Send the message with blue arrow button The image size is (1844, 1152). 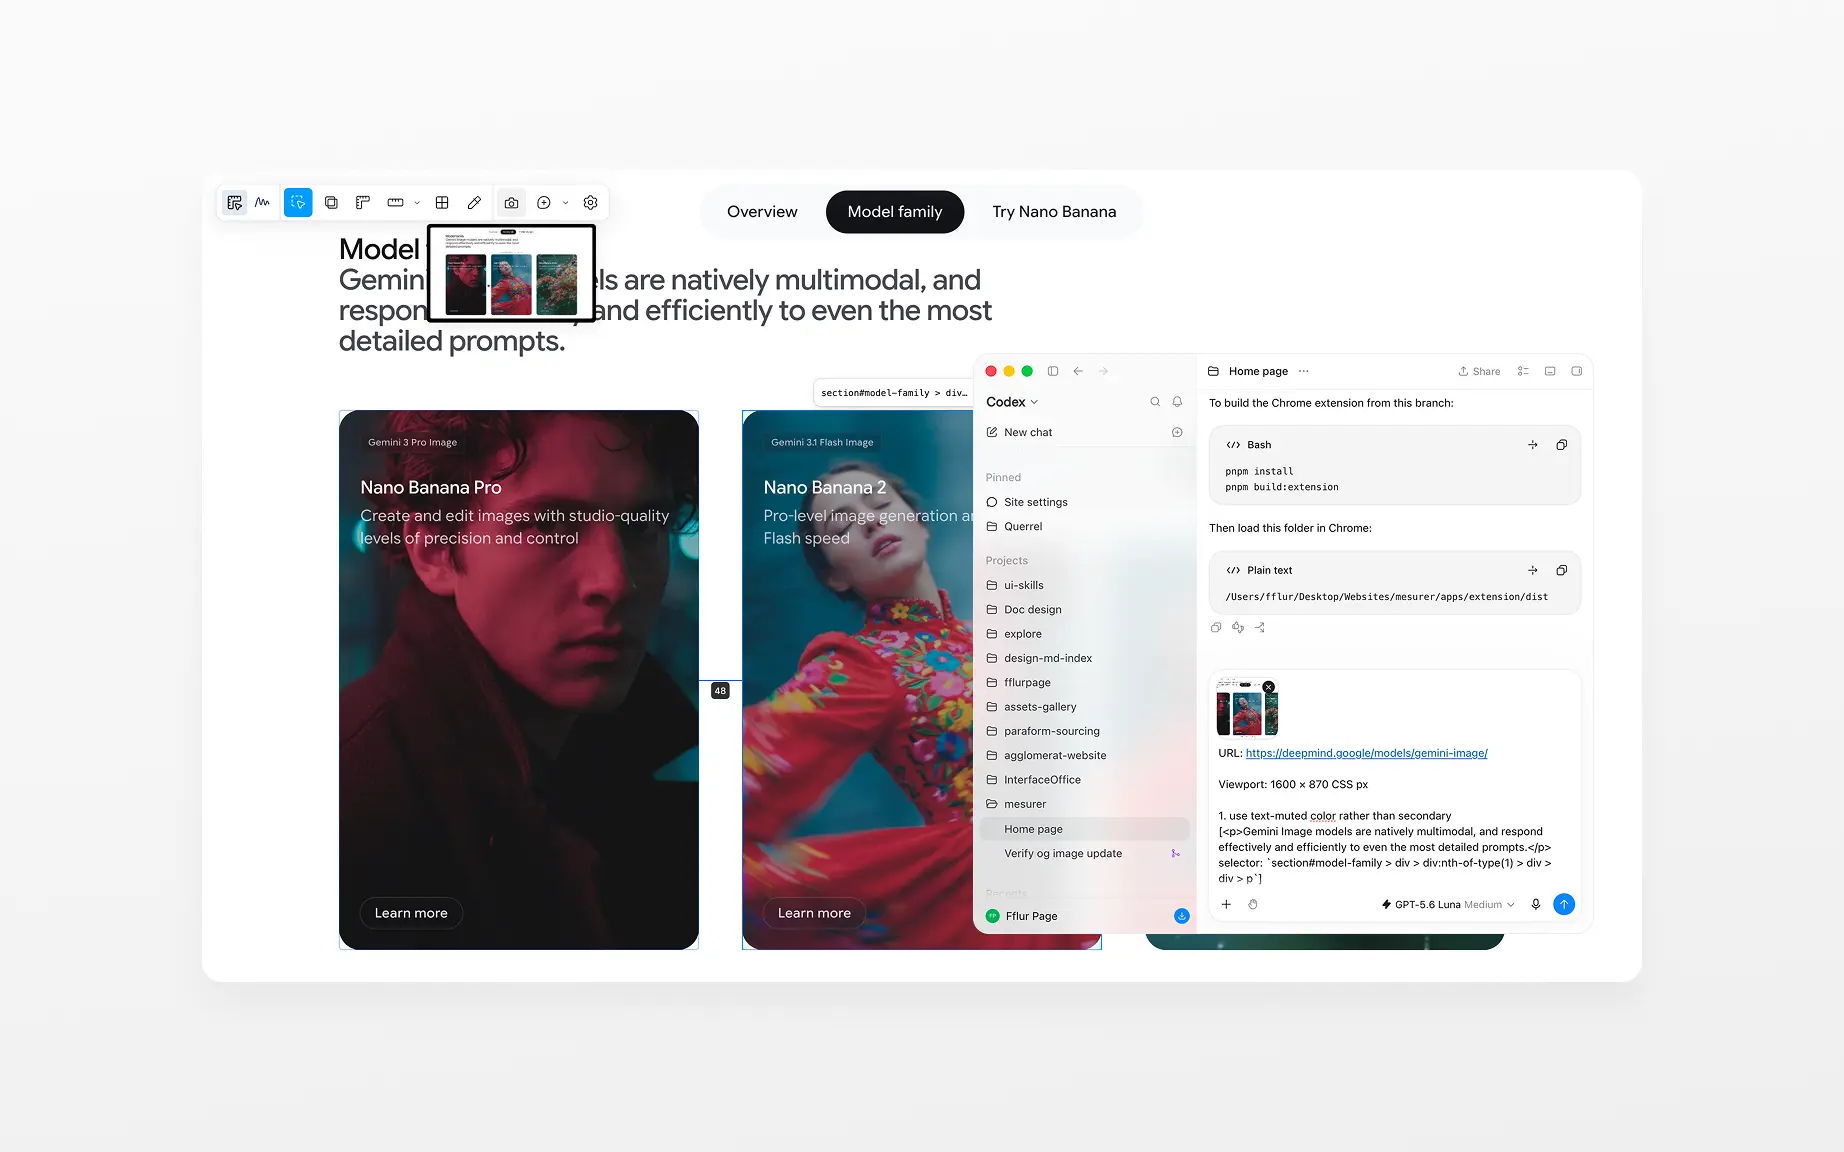1564,904
